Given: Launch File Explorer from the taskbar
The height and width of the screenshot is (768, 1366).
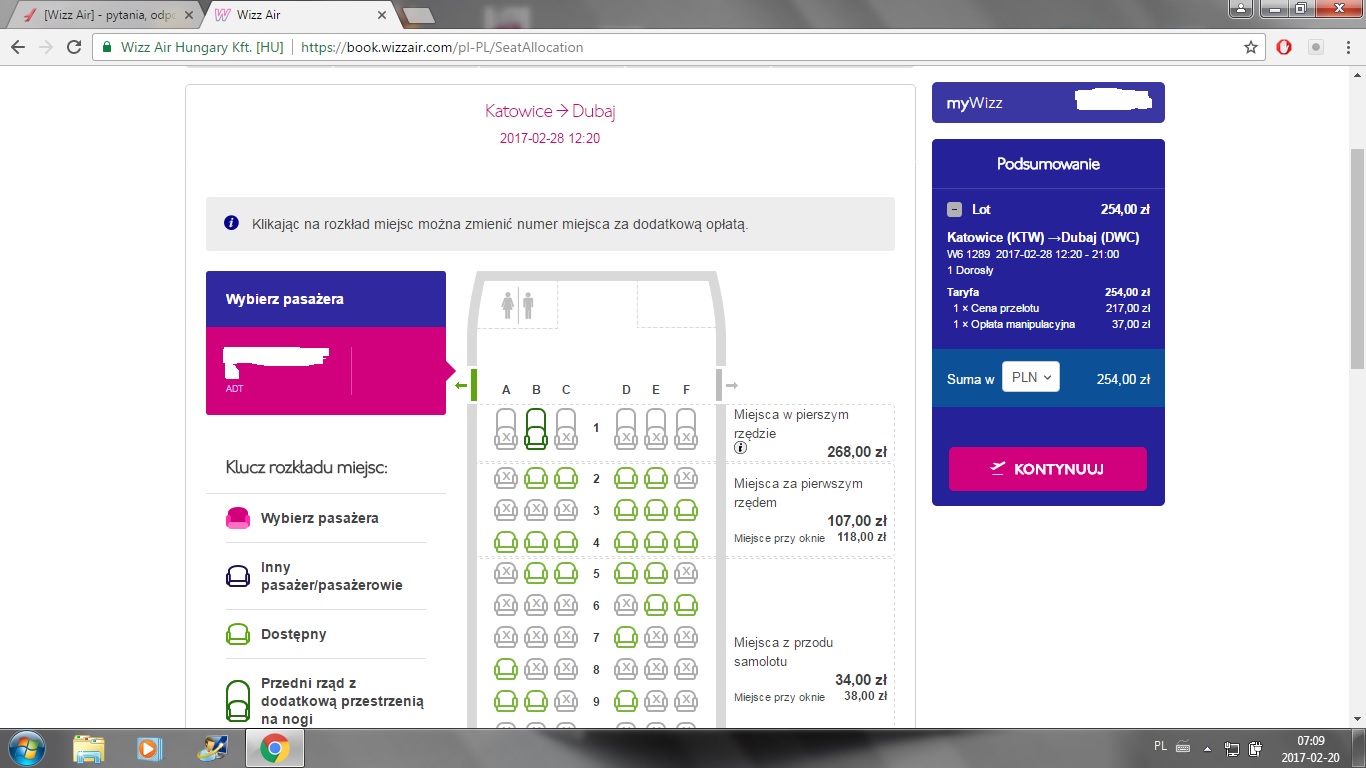Looking at the screenshot, I should [x=89, y=747].
